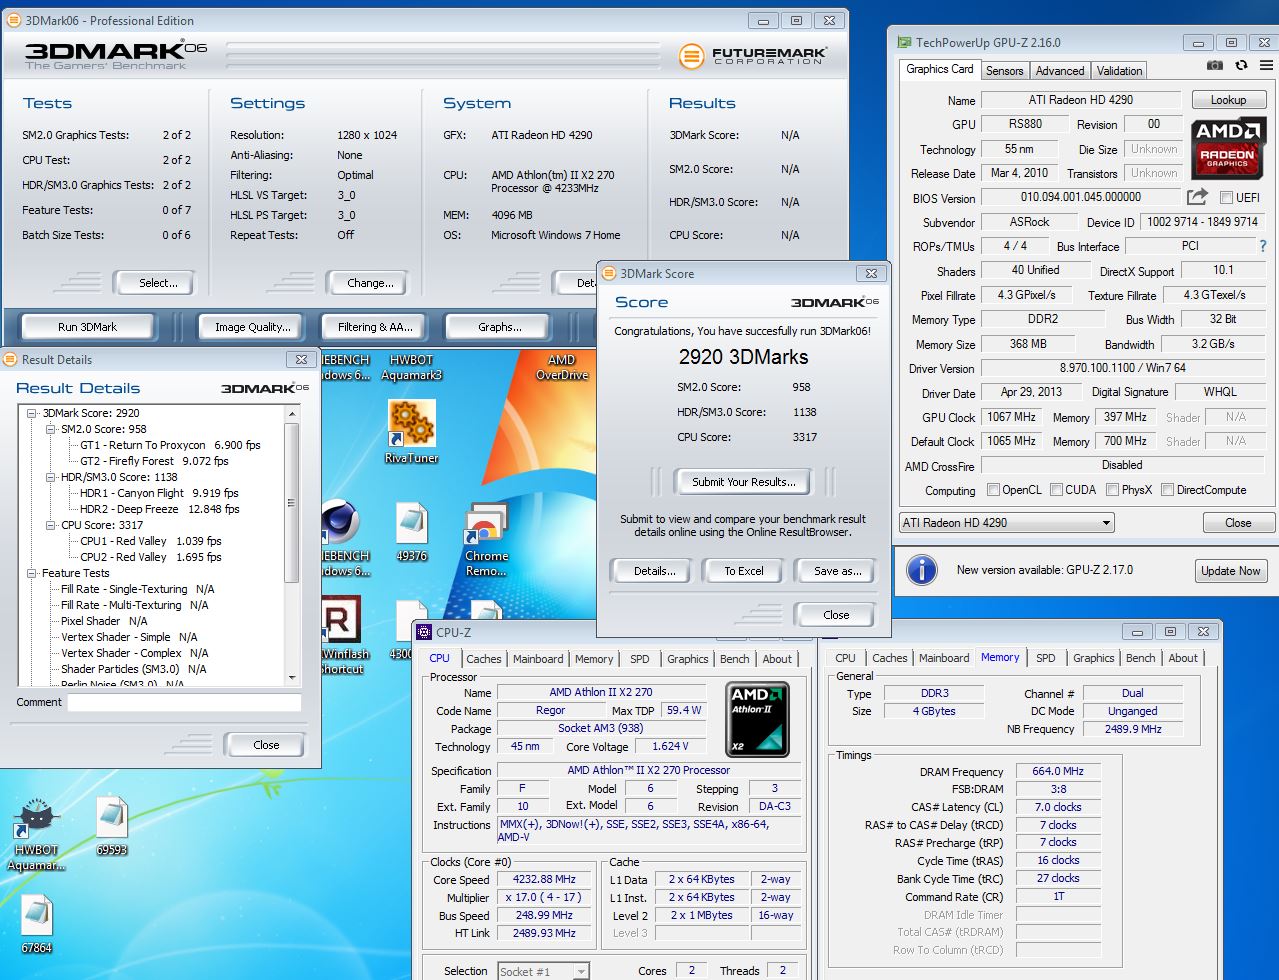Click the Bus Interface question mark
Image resolution: width=1279 pixels, height=980 pixels.
coord(1262,246)
